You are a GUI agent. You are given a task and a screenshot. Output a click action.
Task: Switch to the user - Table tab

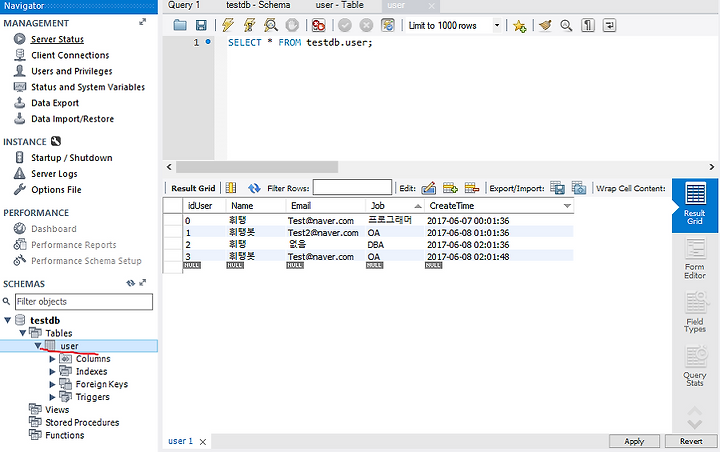coord(339,5)
